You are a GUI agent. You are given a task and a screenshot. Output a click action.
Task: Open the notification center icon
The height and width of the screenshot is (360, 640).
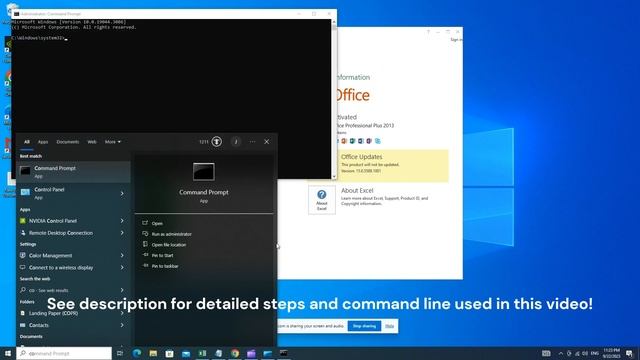tap(629, 353)
